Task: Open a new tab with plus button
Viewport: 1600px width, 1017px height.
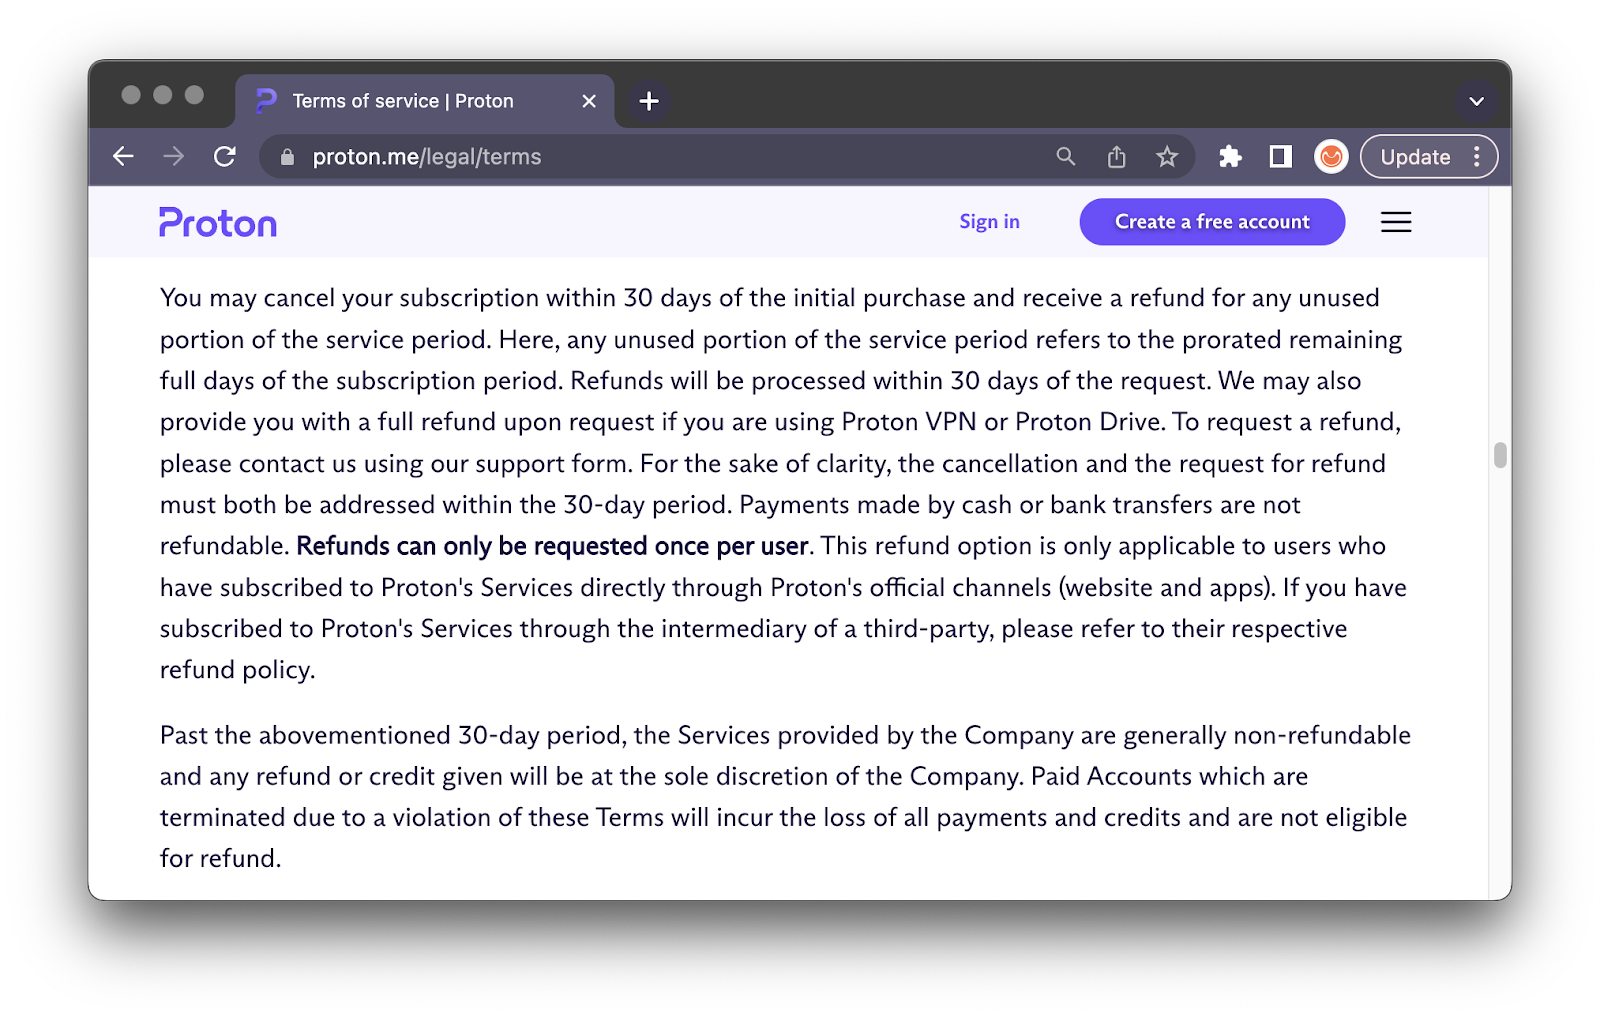Action: click(x=649, y=101)
